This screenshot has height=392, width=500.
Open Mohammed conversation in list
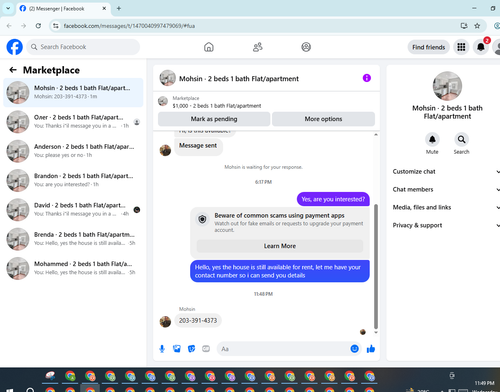(x=73, y=268)
